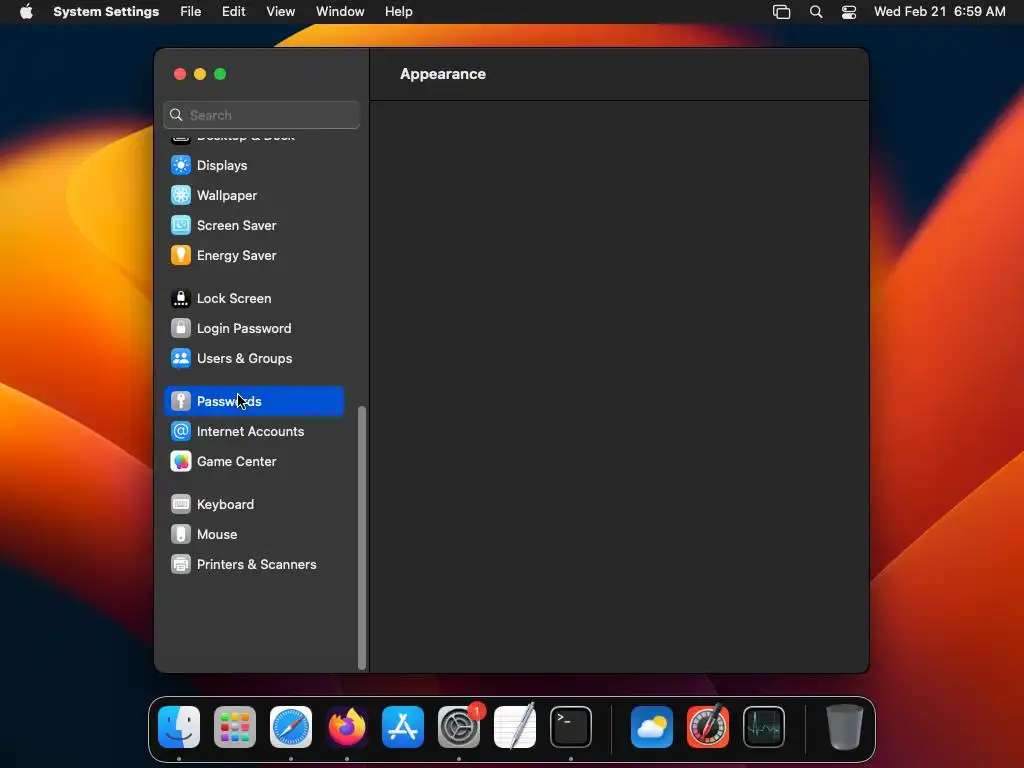Click the date and time in menu bar
1024x768 pixels.
coord(939,12)
